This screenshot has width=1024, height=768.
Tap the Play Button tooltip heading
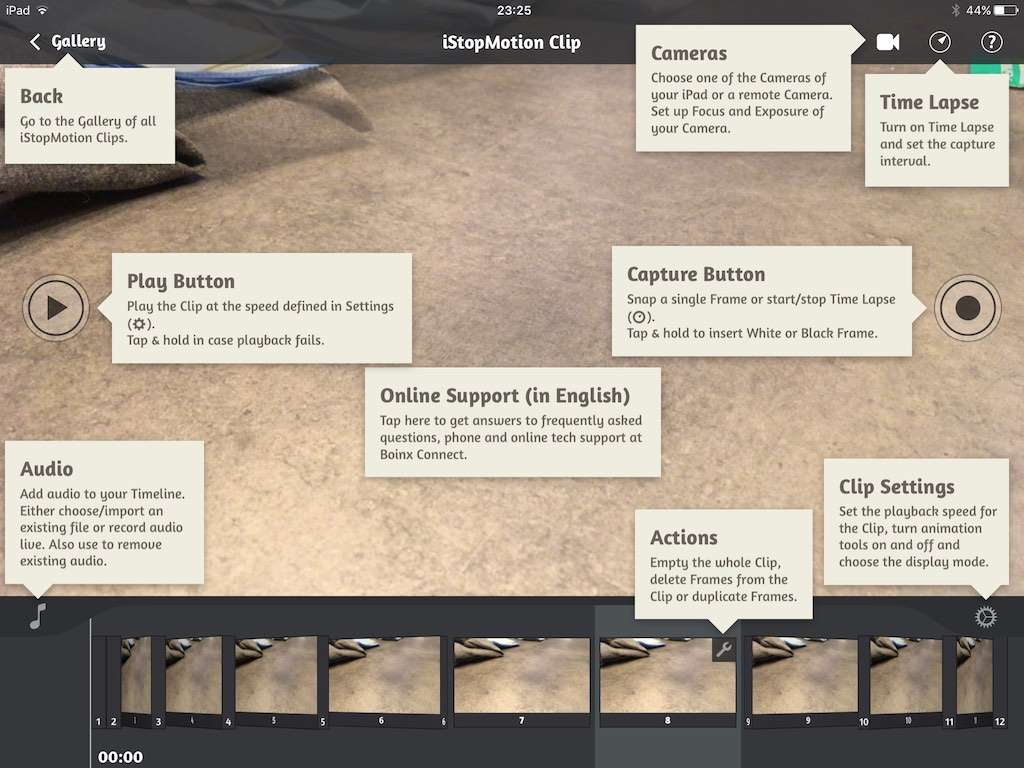[x=181, y=281]
